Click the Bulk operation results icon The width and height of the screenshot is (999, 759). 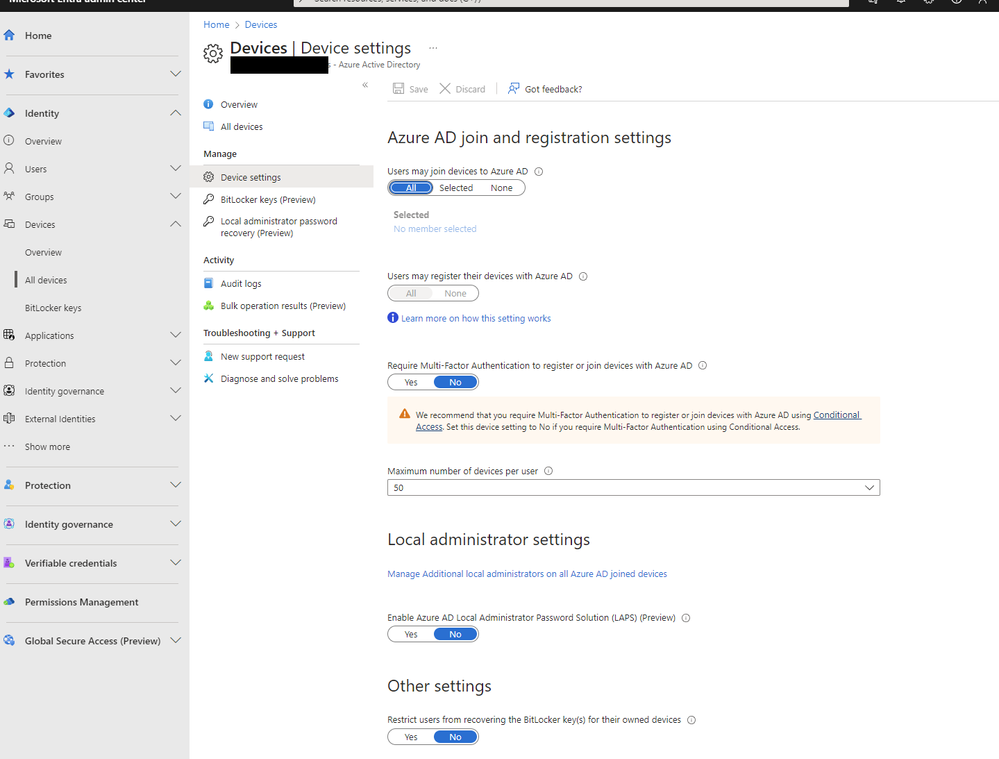pyautogui.click(x=208, y=305)
